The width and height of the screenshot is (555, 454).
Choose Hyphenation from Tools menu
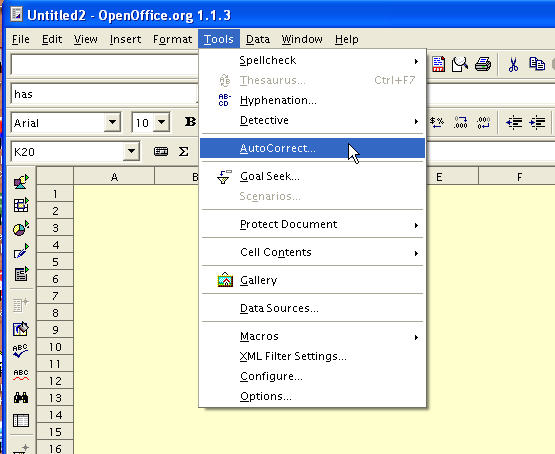coord(313,100)
